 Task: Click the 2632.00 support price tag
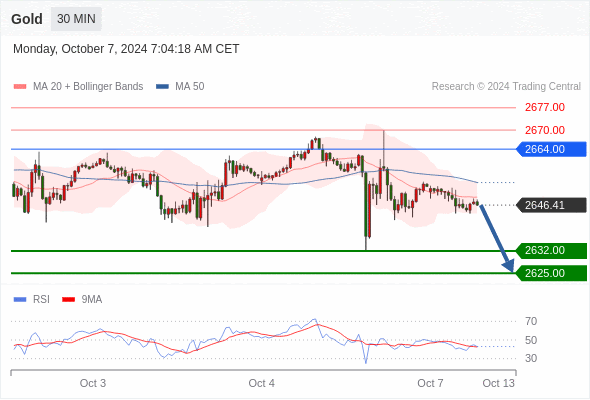(x=551, y=251)
